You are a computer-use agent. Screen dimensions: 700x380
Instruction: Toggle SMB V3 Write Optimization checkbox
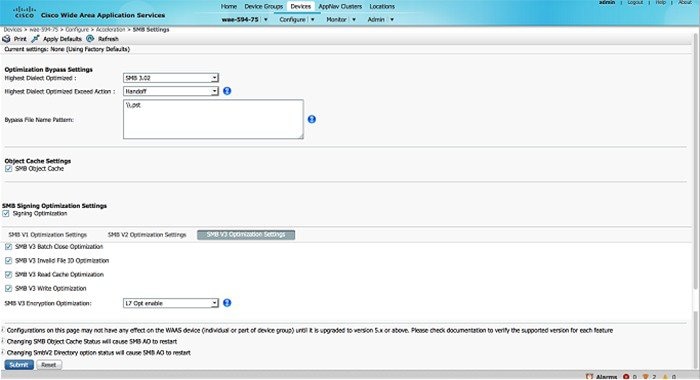coord(8,288)
